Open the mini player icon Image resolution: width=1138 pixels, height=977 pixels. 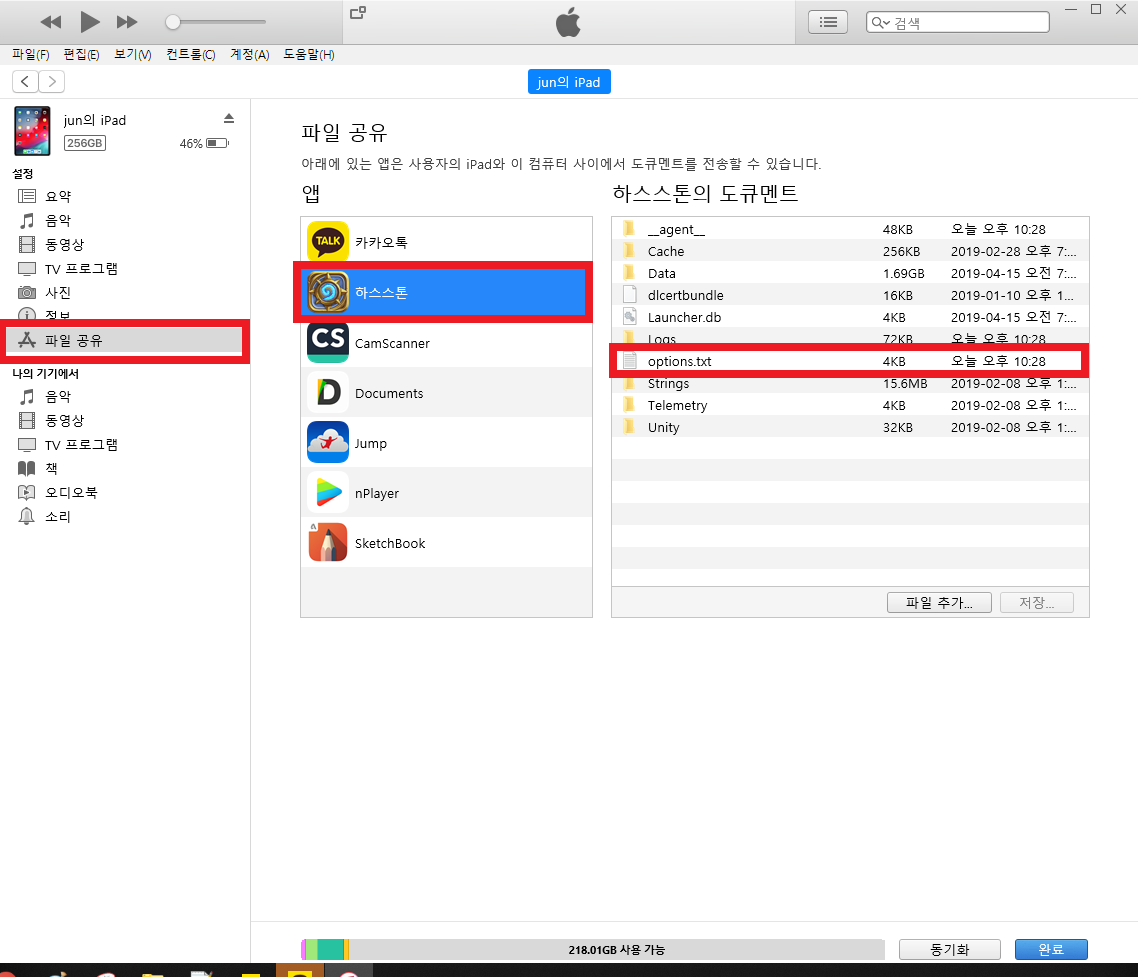(358, 12)
